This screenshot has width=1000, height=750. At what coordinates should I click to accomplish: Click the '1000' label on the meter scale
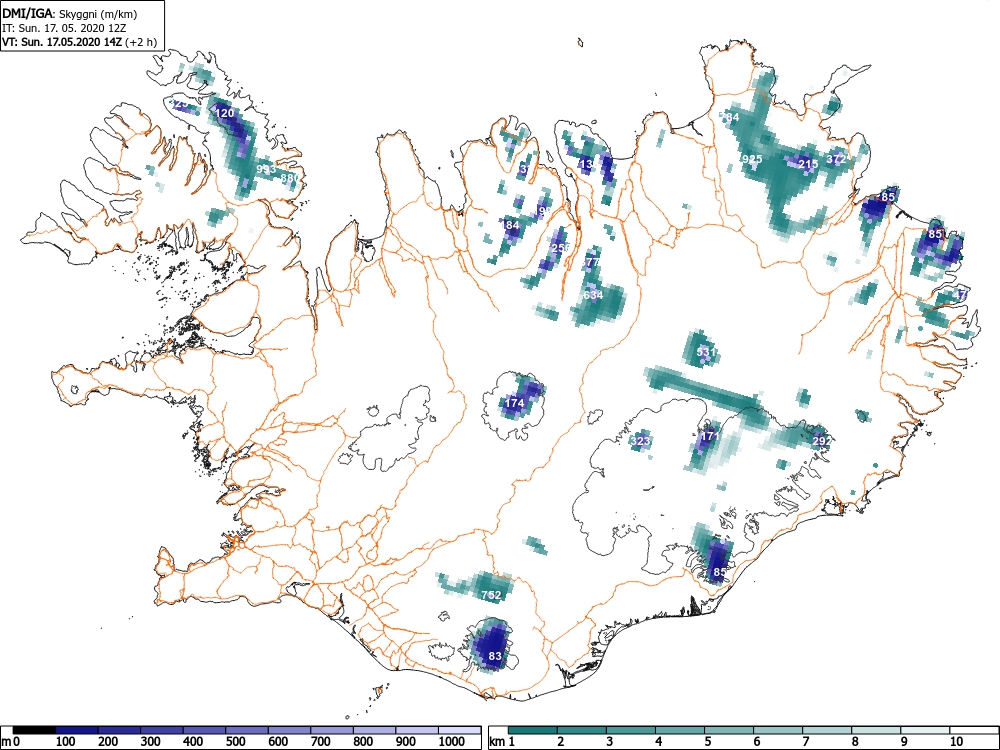(x=452, y=742)
